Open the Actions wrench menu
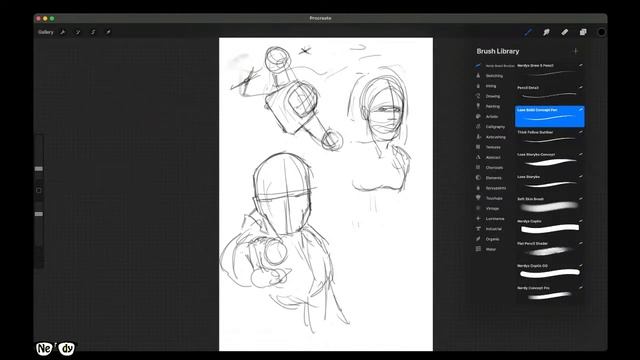This screenshot has width=640, height=360. (63, 32)
